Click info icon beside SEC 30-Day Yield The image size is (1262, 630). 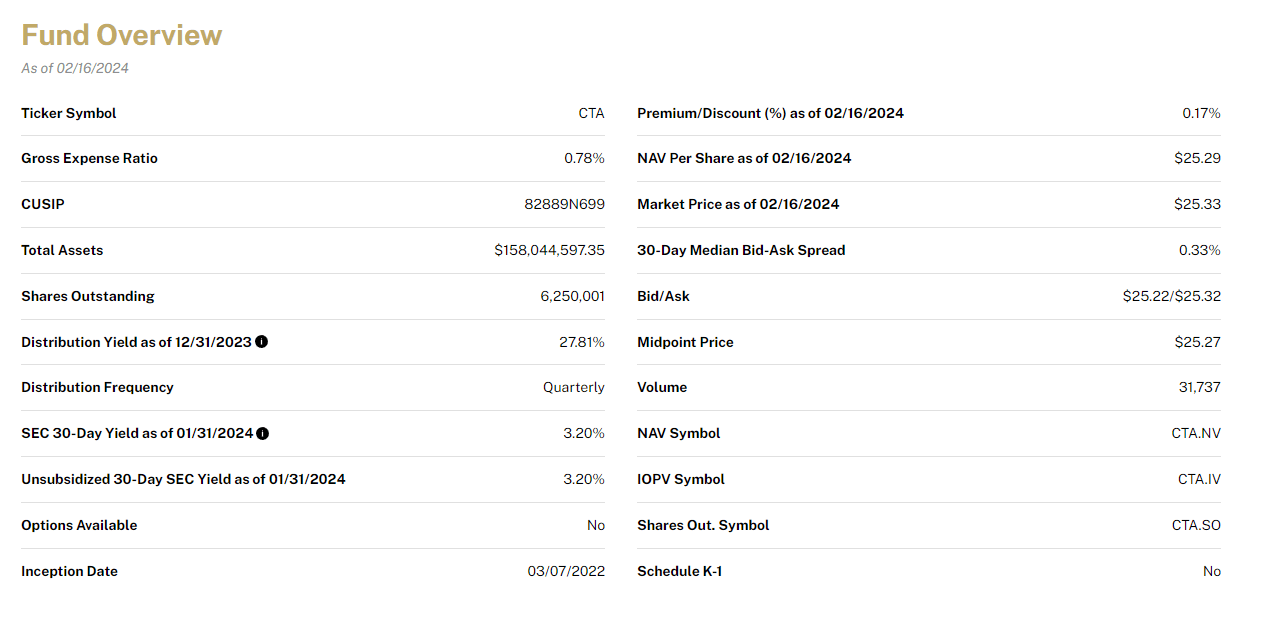coord(263,434)
